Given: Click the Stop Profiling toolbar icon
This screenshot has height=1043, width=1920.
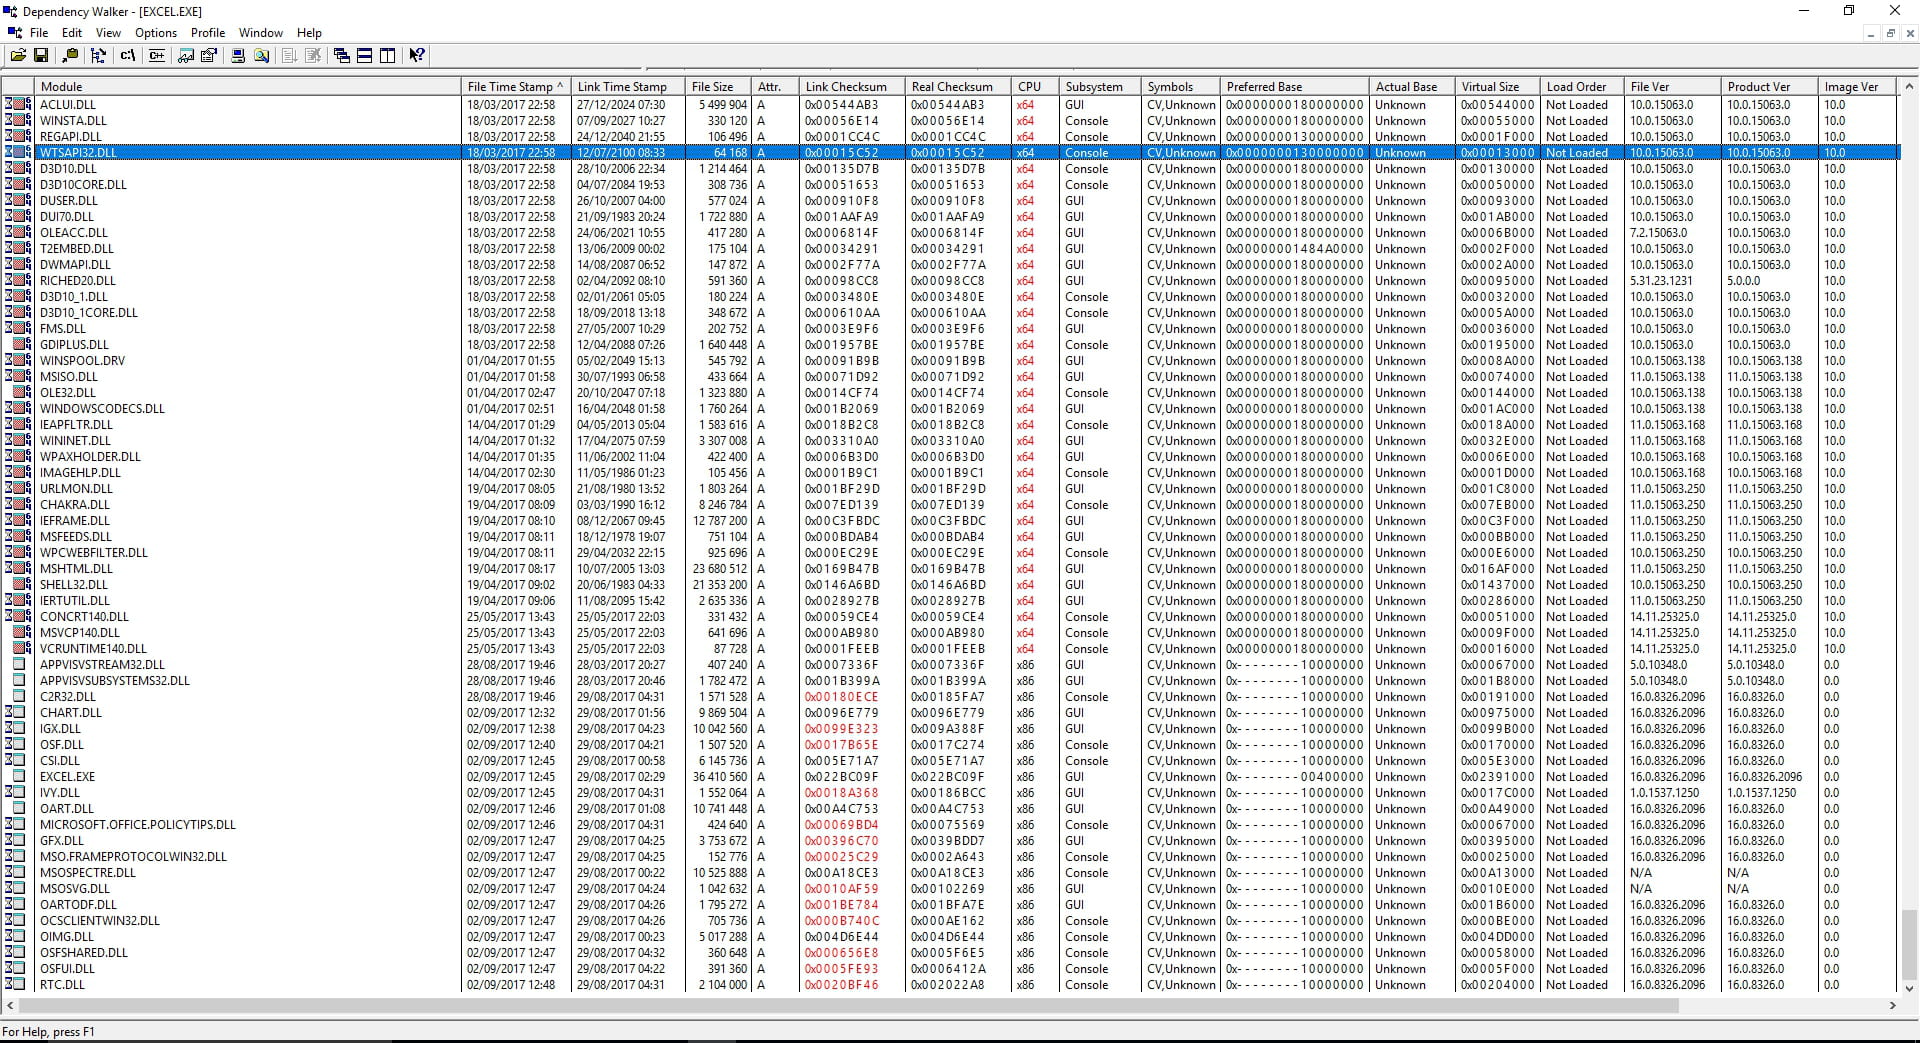Looking at the screenshot, I should click(313, 56).
